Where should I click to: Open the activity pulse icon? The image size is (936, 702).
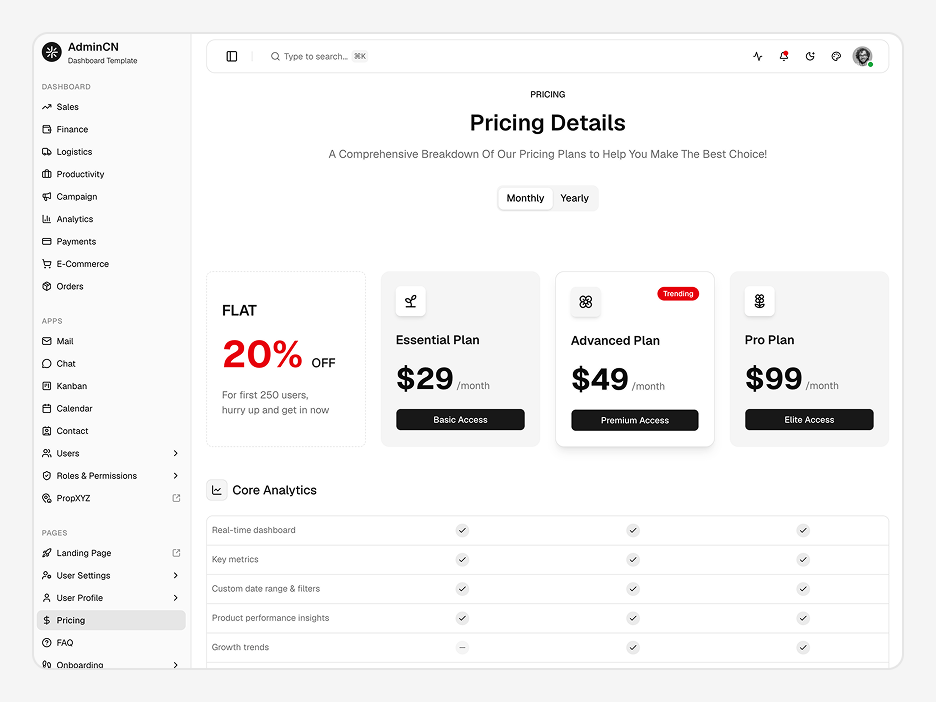click(x=758, y=56)
